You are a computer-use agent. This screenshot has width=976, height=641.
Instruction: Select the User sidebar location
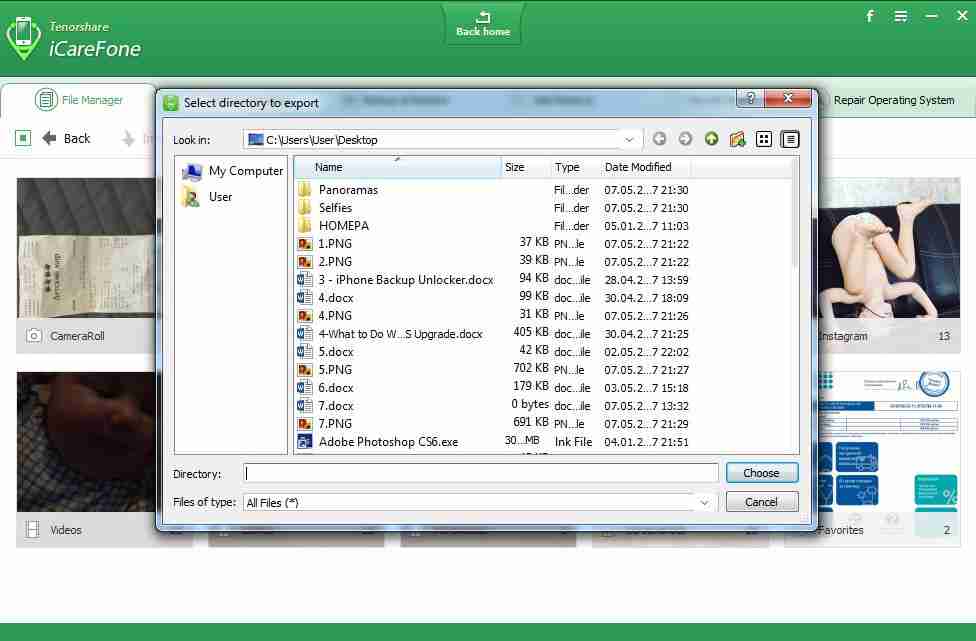coord(207,197)
